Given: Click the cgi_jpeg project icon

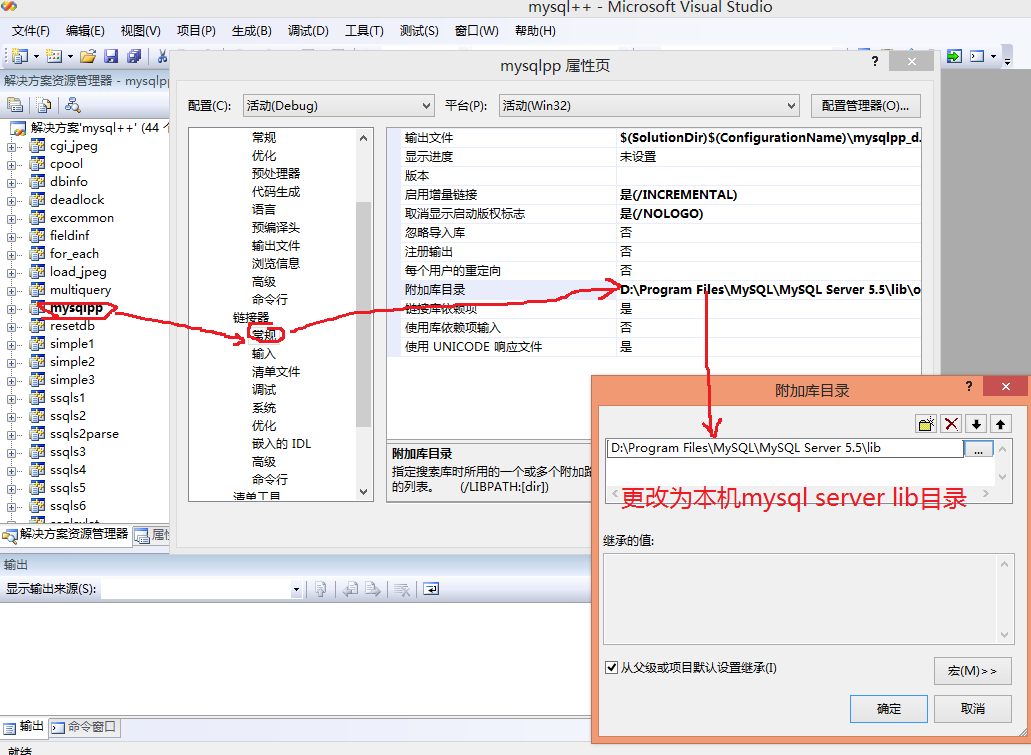Looking at the screenshot, I should [x=37, y=146].
